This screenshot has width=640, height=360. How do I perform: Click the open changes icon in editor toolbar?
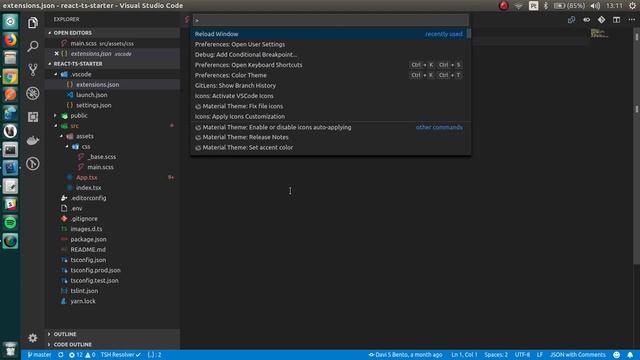pyautogui.click(x=571, y=20)
